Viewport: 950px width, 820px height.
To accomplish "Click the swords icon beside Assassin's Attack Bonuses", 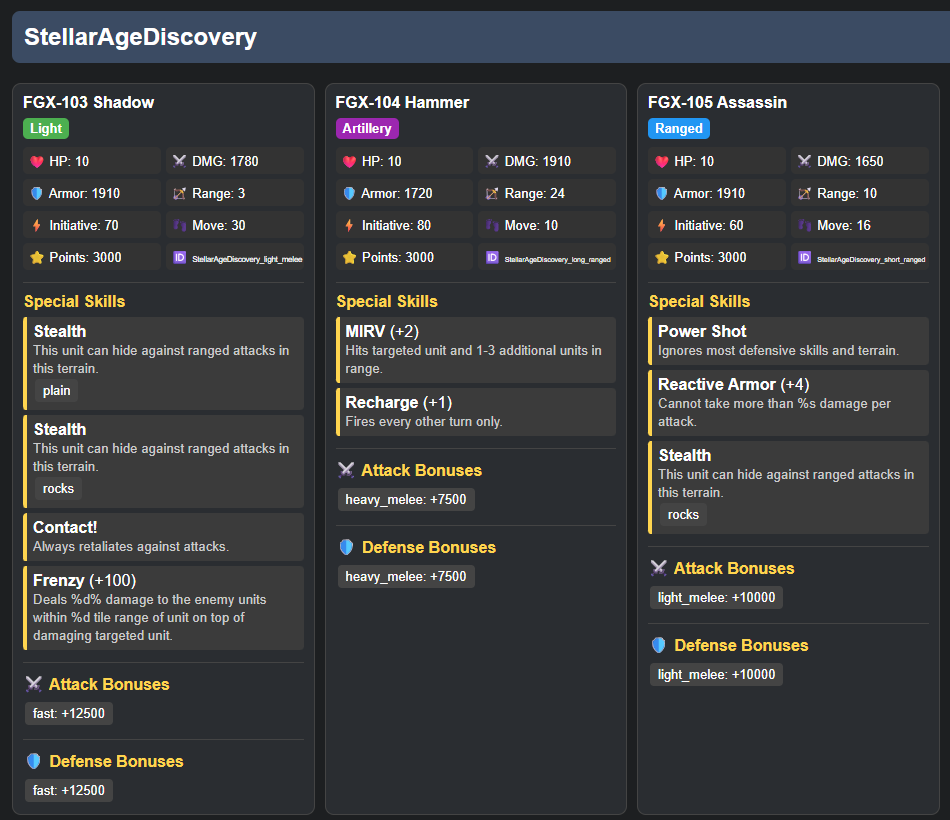I will tap(659, 568).
